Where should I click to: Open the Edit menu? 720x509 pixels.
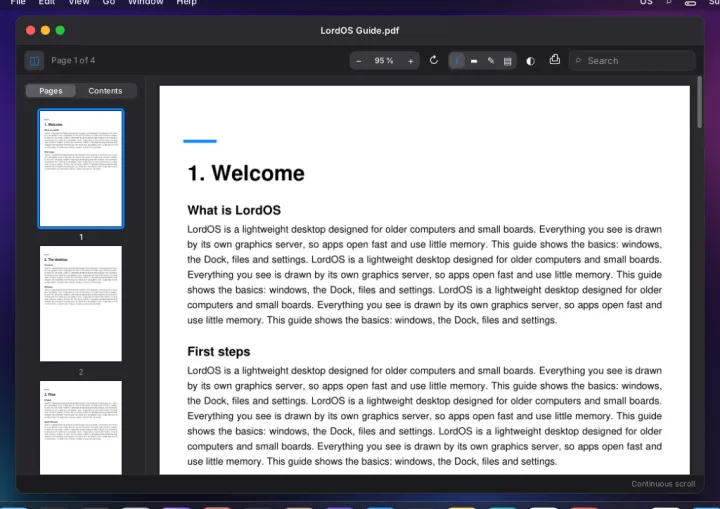tap(46, 2)
